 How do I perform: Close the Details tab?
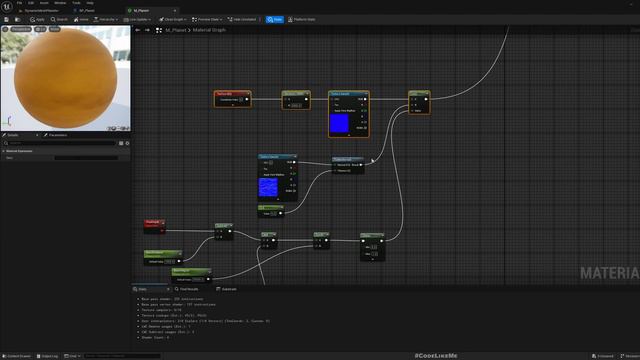37,135
